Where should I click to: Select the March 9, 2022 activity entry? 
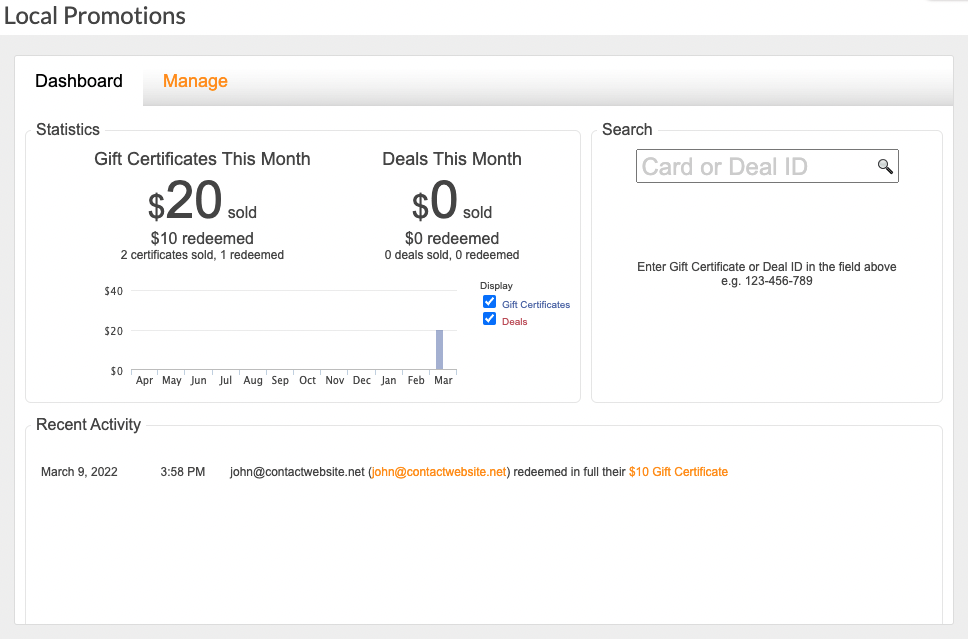[79, 471]
